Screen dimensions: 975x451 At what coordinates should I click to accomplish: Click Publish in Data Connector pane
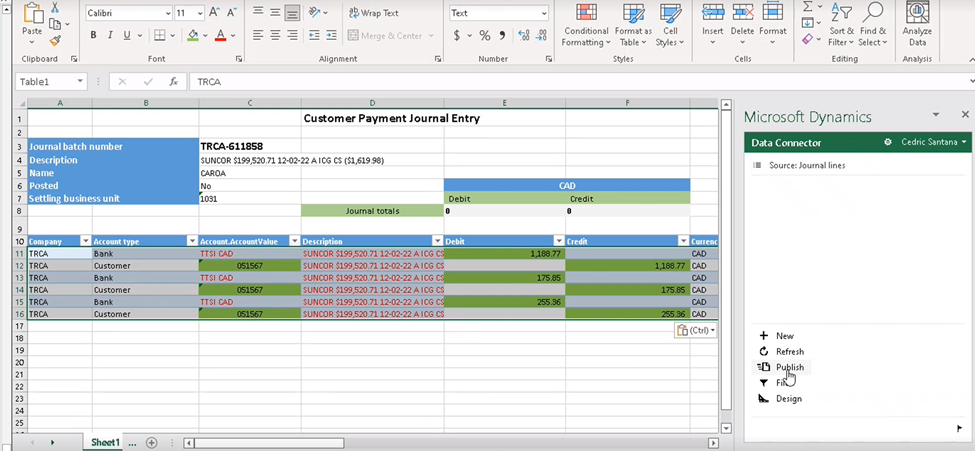[782, 367]
